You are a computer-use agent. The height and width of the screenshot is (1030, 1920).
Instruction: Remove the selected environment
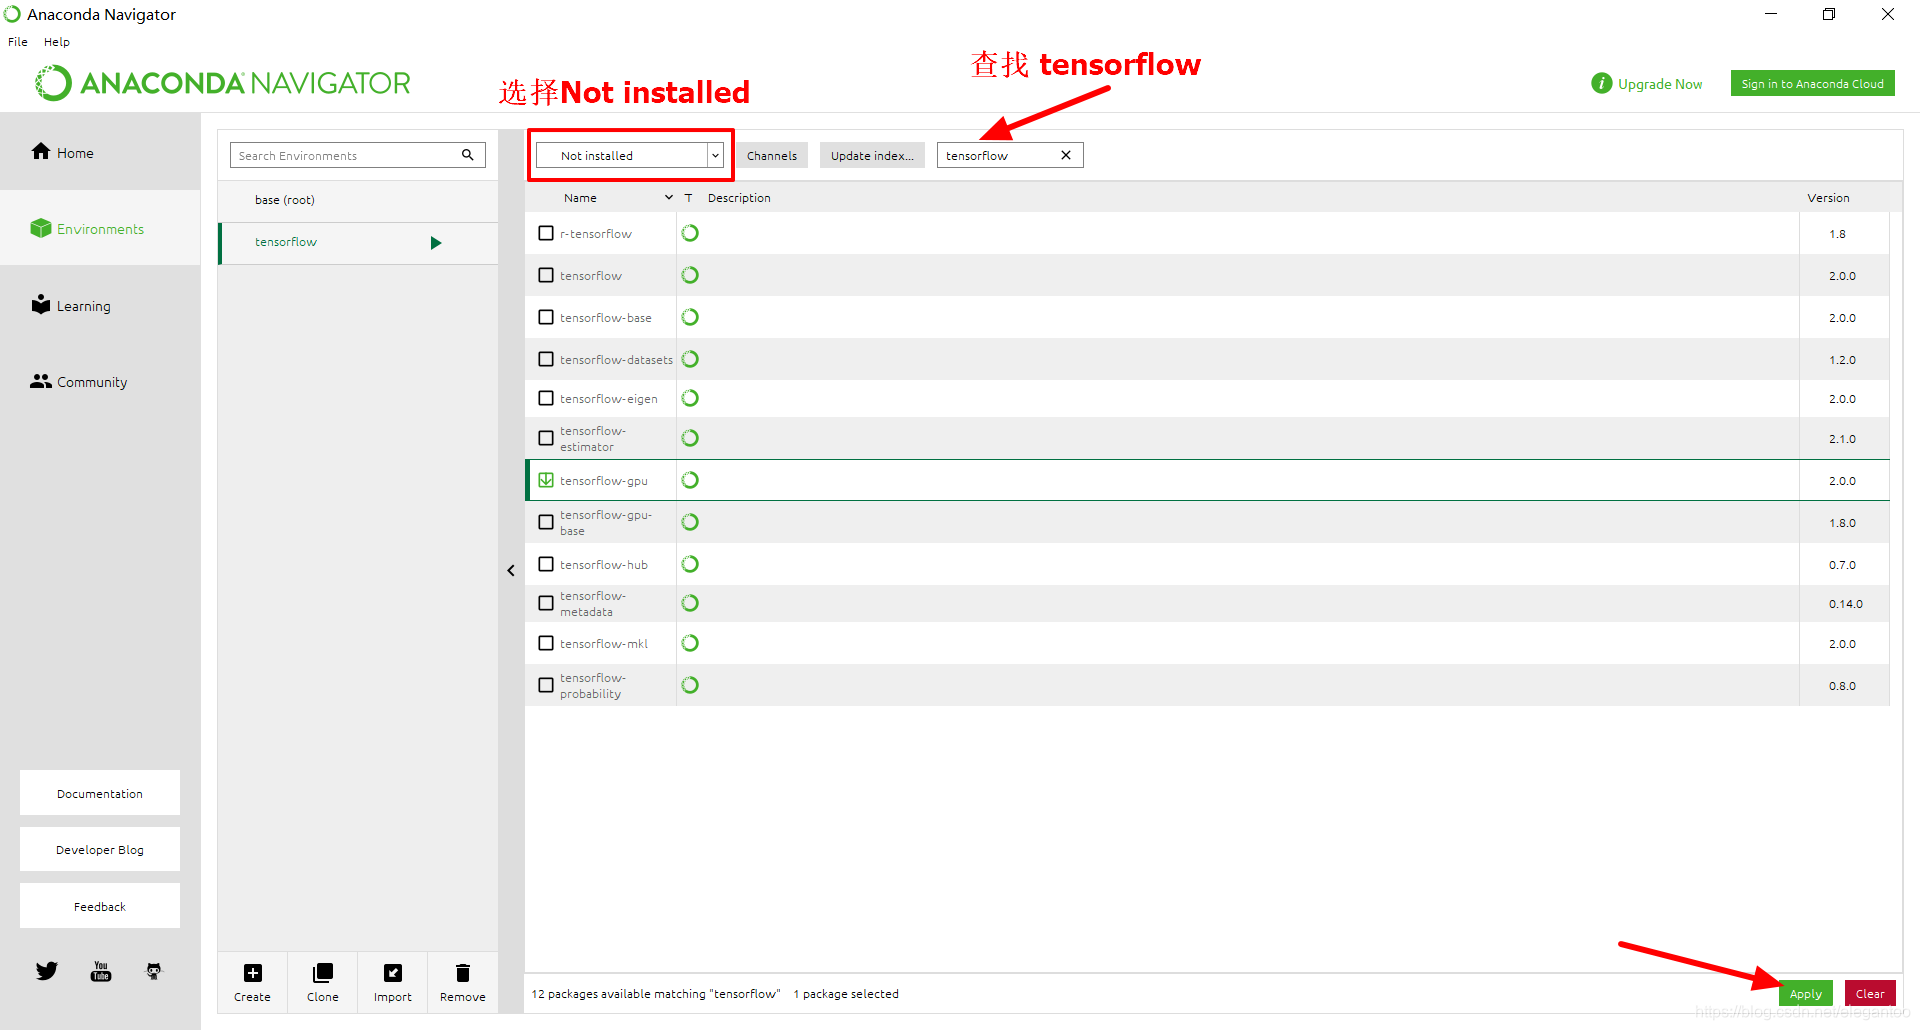tap(462, 982)
